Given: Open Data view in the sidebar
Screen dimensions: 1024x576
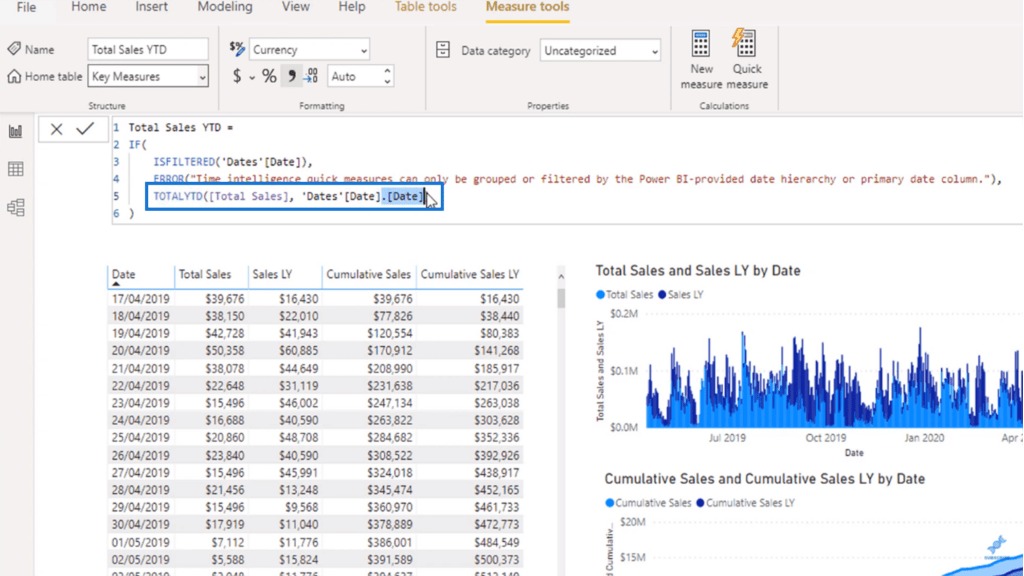Looking at the screenshot, I should (x=16, y=170).
